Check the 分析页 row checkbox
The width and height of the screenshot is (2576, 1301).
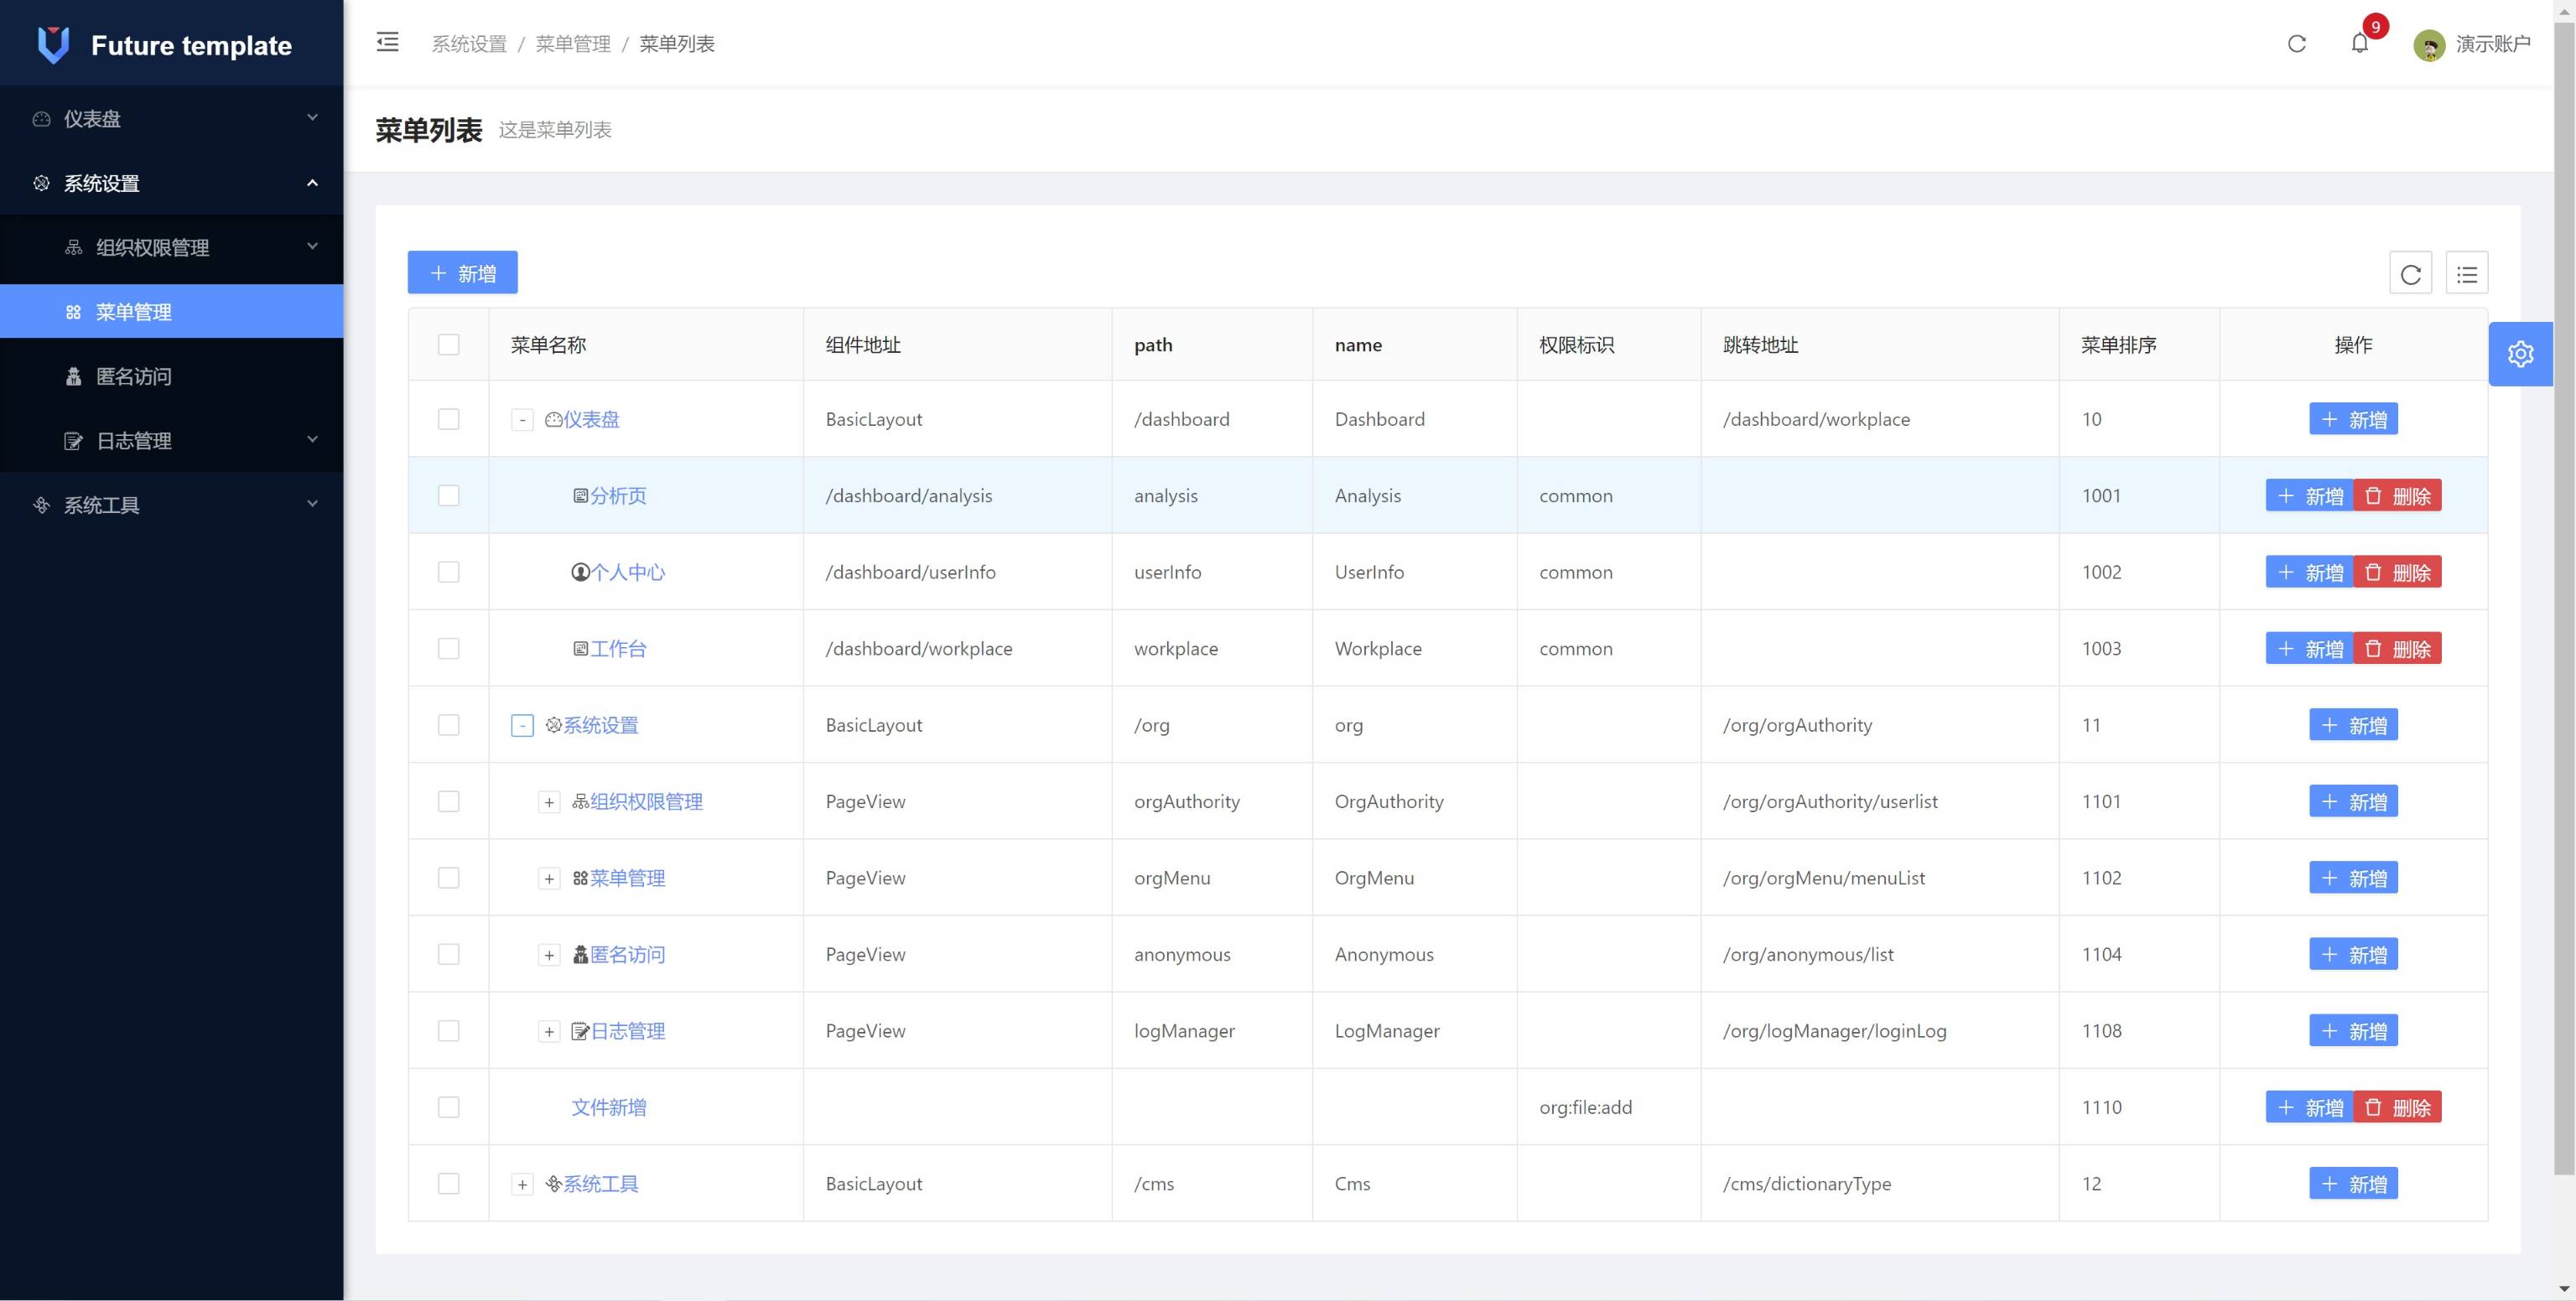tap(448, 495)
